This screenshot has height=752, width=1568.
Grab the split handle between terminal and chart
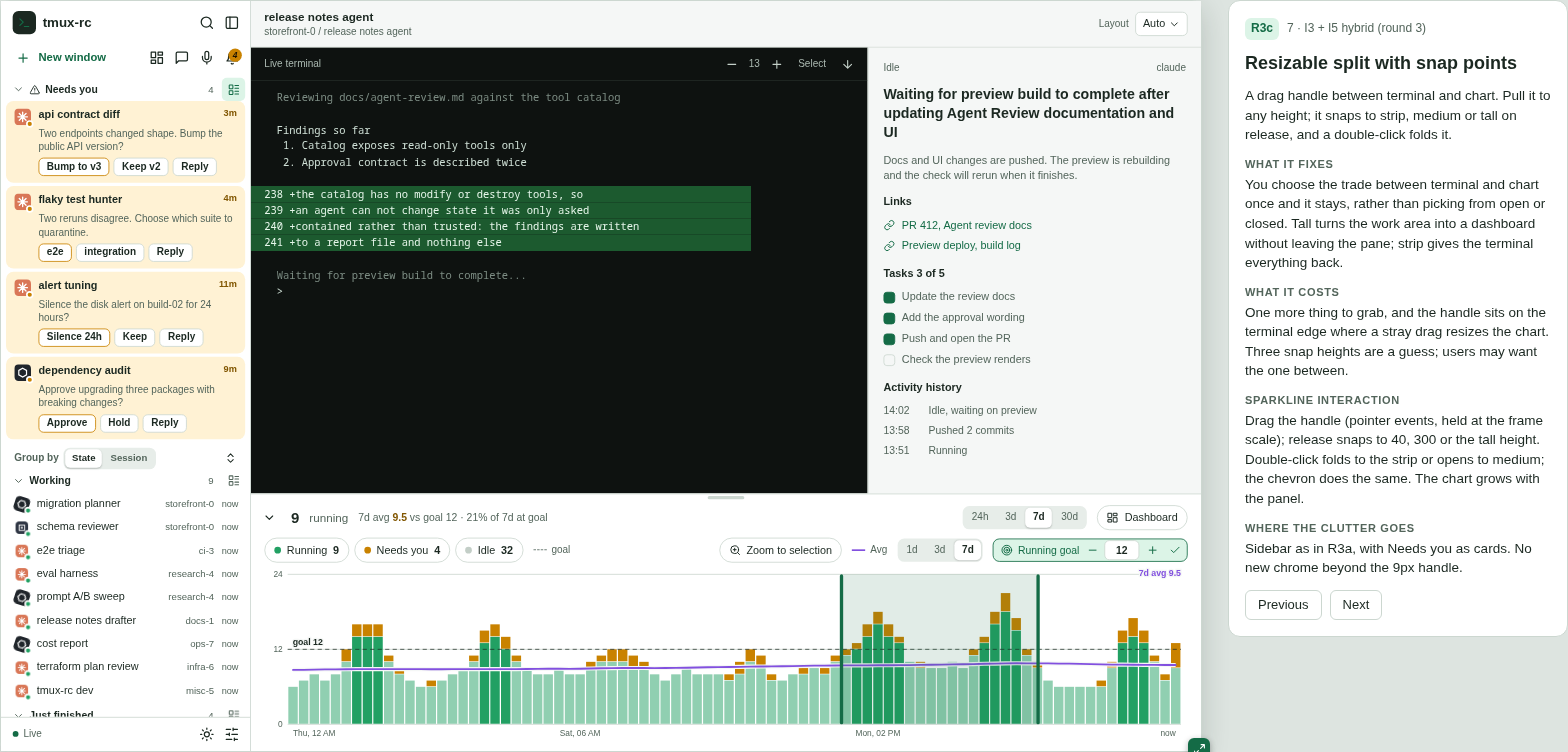coord(726,497)
